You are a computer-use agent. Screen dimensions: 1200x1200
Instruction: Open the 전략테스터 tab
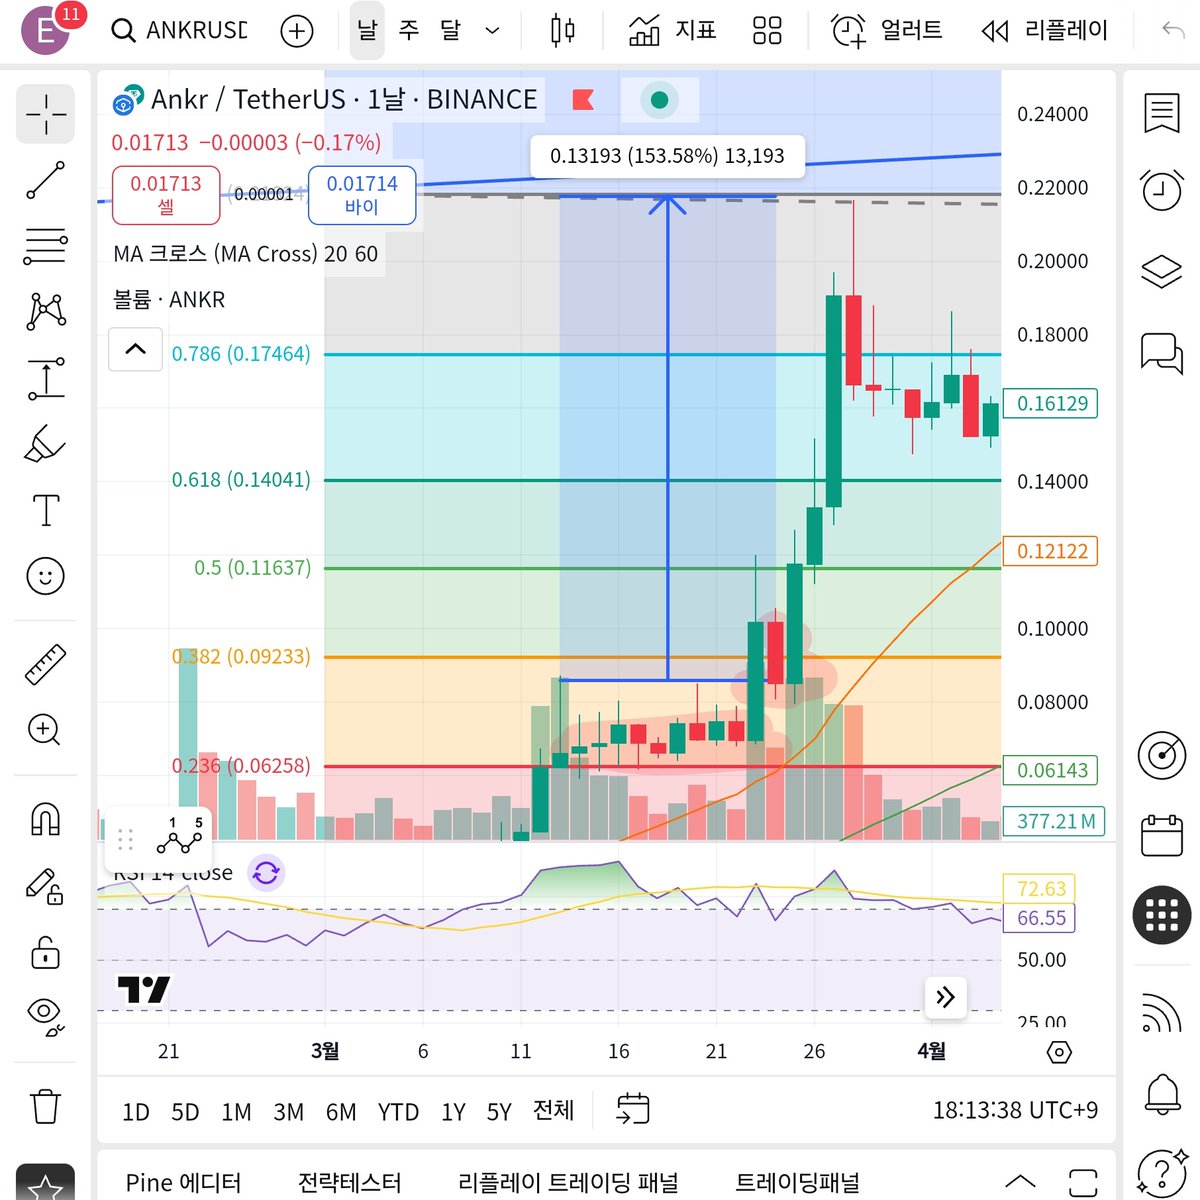(349, 1183)
